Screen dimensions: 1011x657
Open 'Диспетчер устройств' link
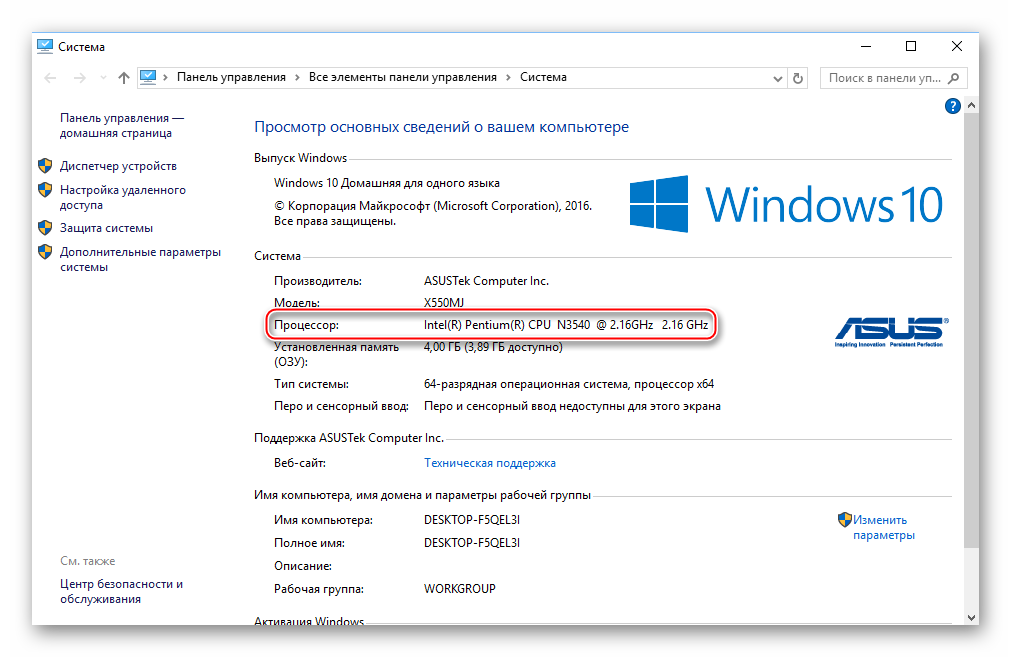(118, 166)
